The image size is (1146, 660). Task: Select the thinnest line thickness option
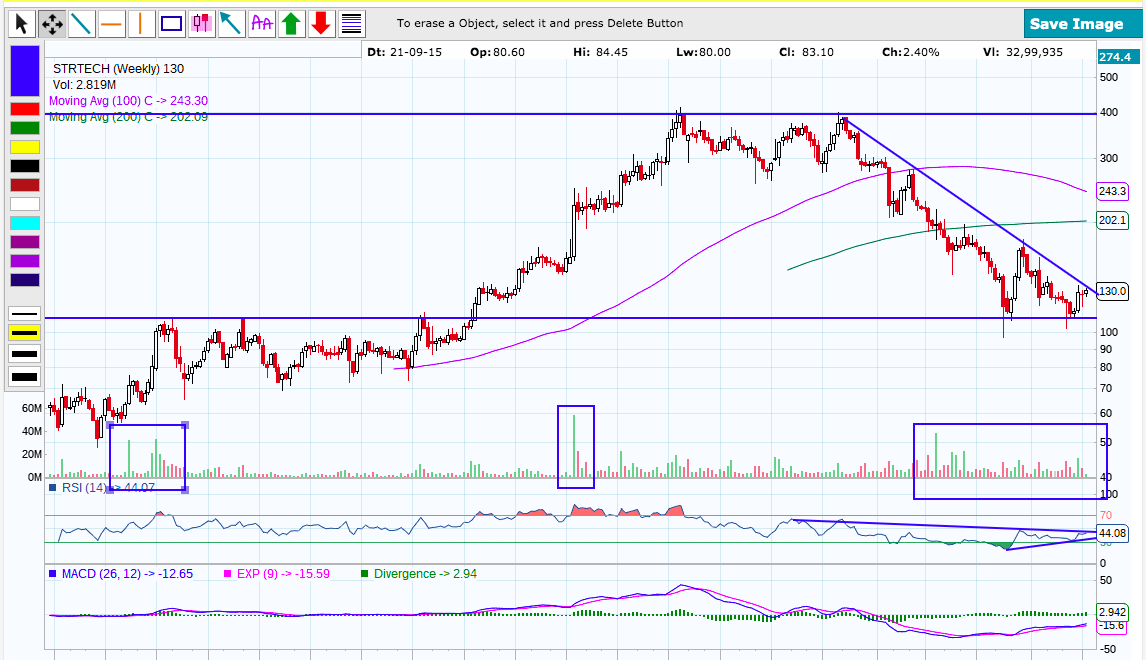pyautogui.click(x=25, y=314)
